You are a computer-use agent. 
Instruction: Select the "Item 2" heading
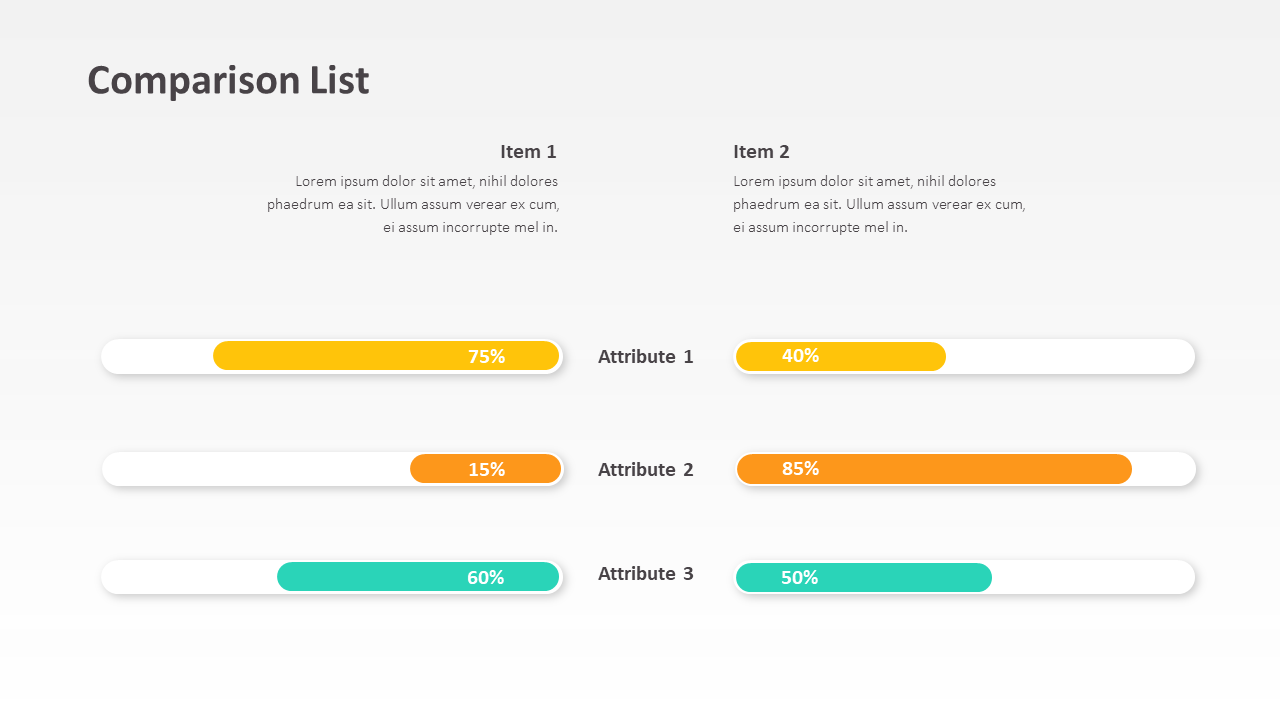click(x=761, y=152)
